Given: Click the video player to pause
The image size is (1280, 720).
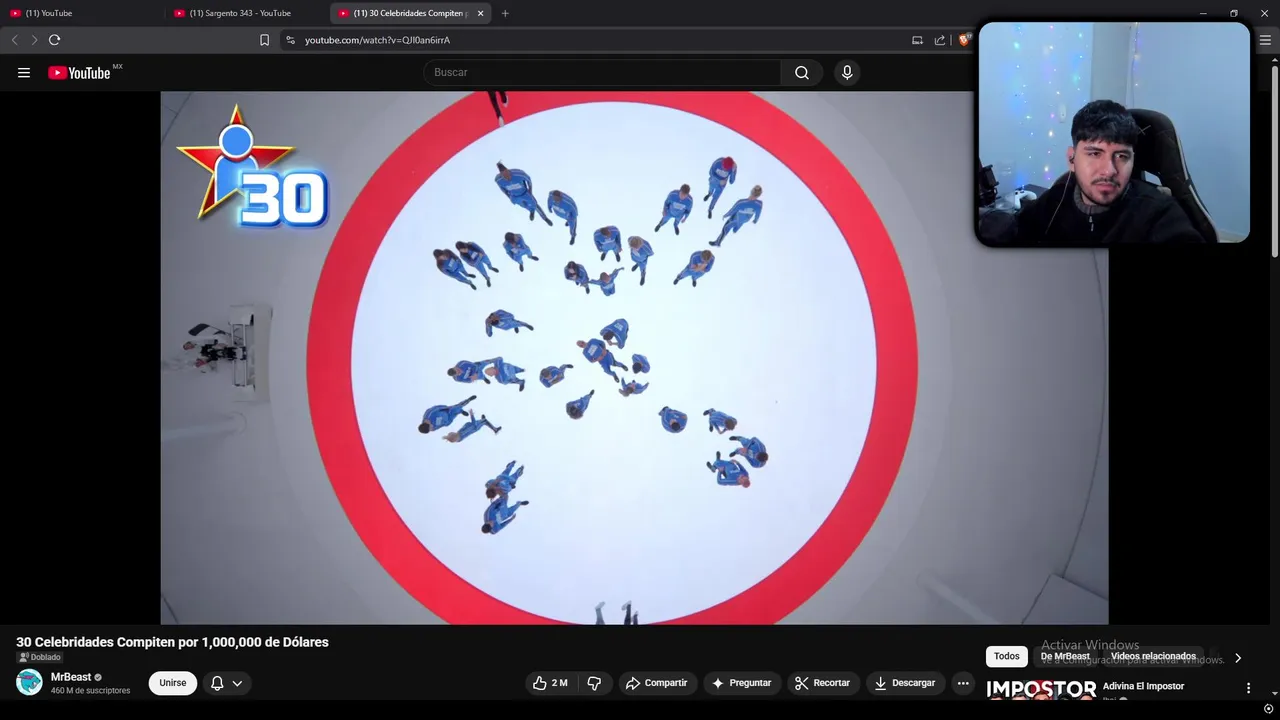Looking at the screenshot, I should [634, 358].
